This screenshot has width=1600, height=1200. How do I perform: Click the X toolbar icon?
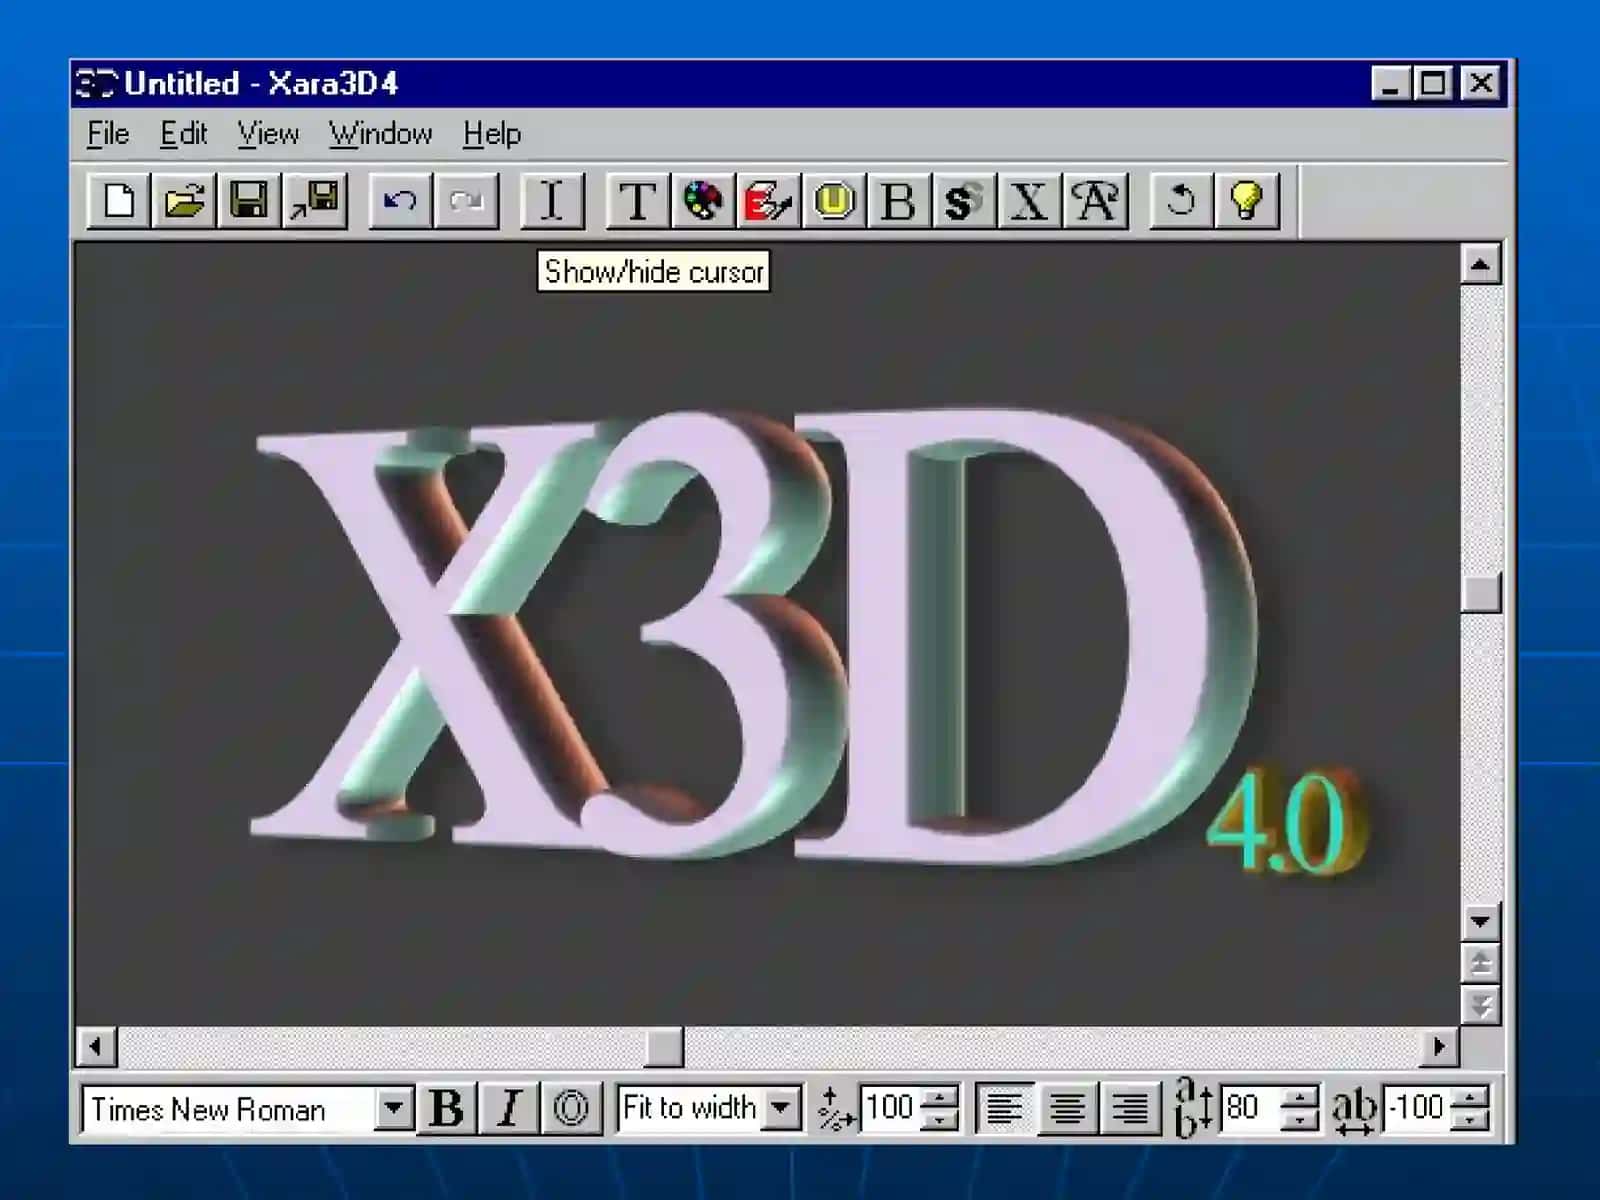tap(1028, 201)
